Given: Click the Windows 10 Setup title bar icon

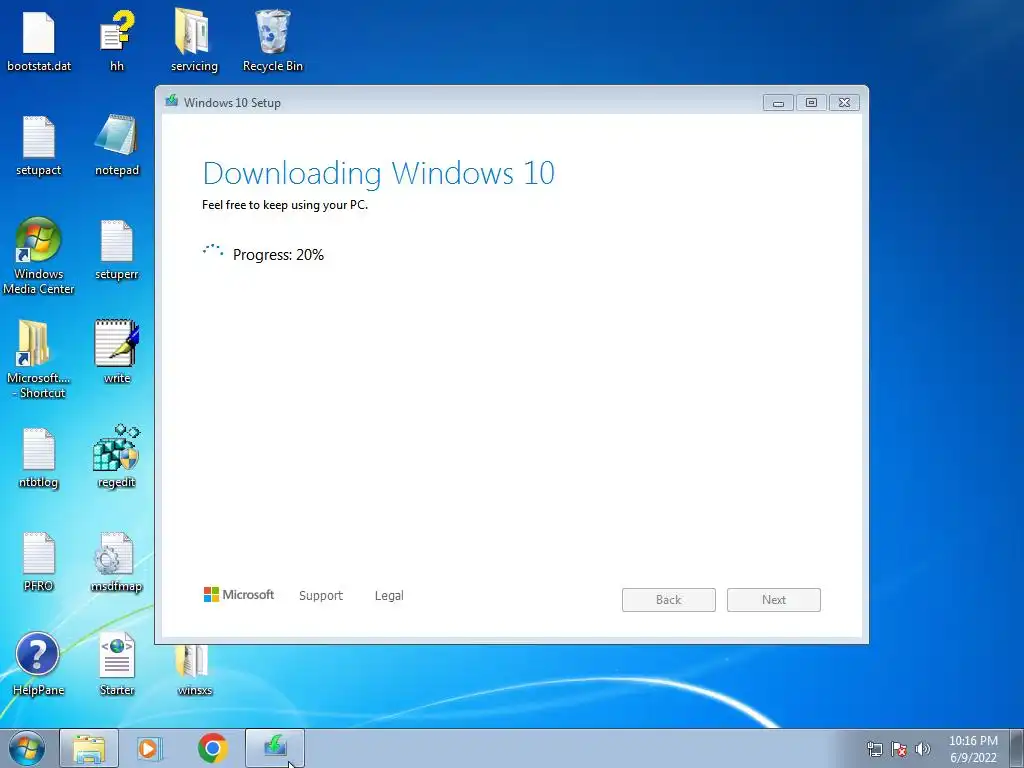Looking at the screenshot, I should click(x=172, y=101).
